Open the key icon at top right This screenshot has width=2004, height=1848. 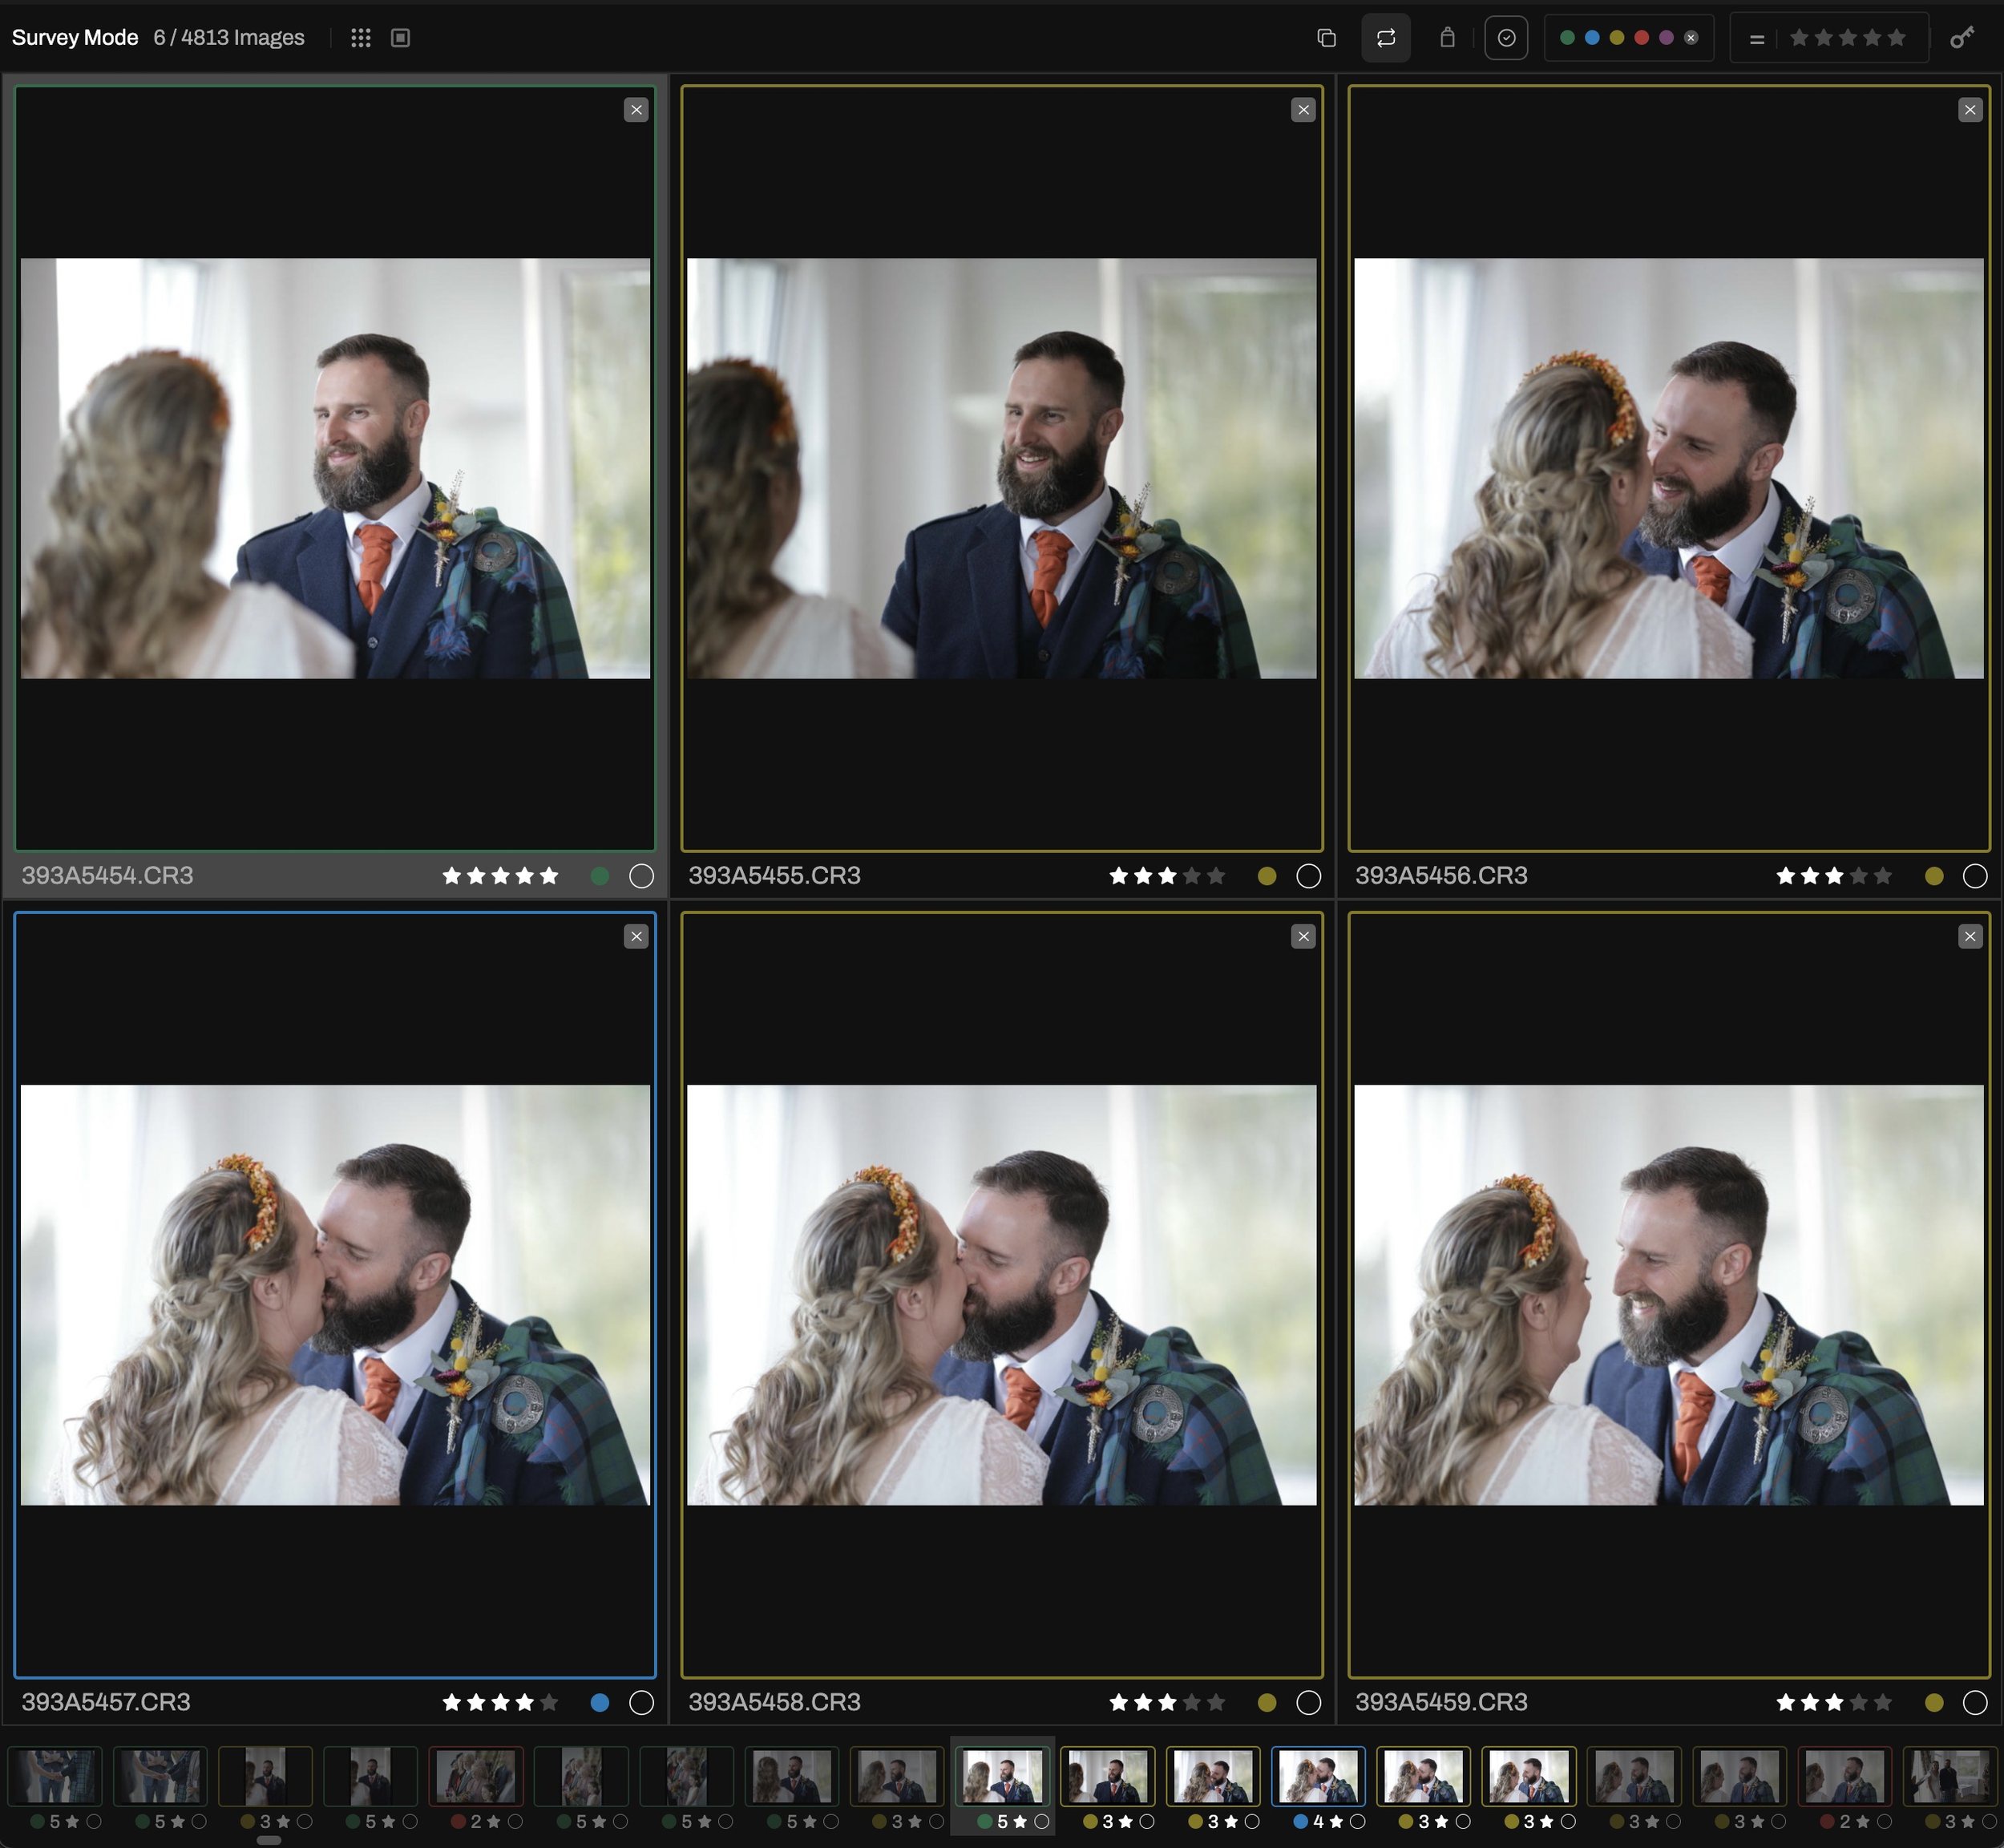(x=1962, y=38)
